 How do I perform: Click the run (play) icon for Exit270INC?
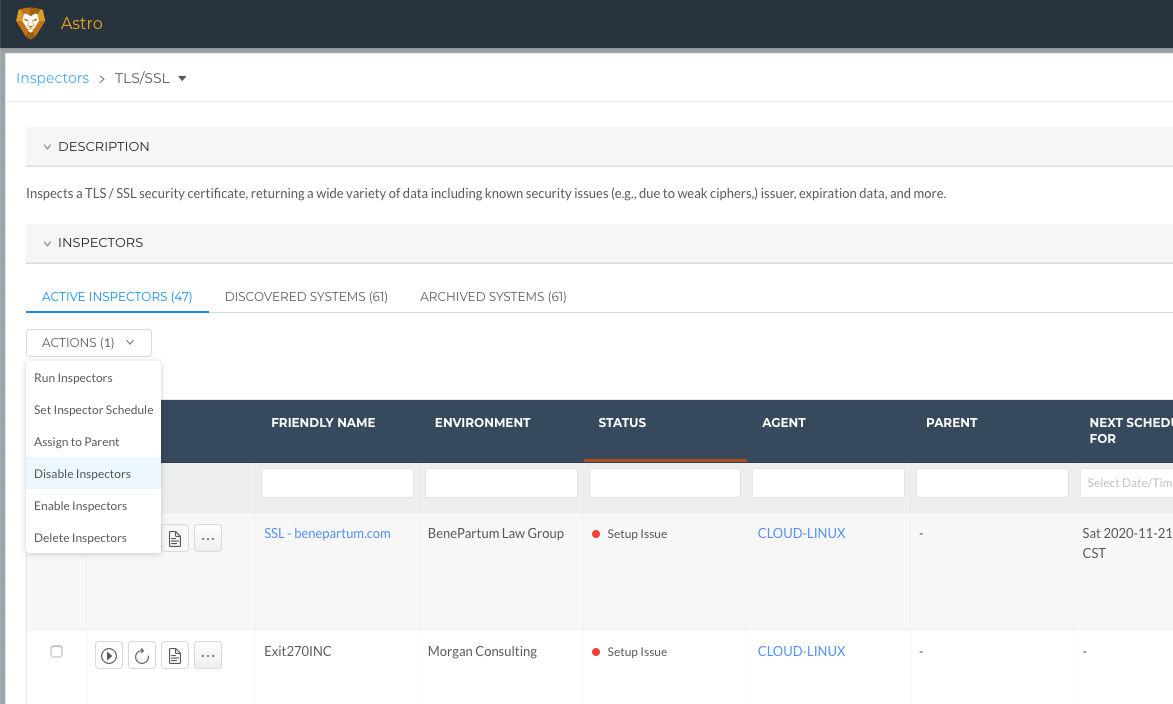click(x=109, y=655)
